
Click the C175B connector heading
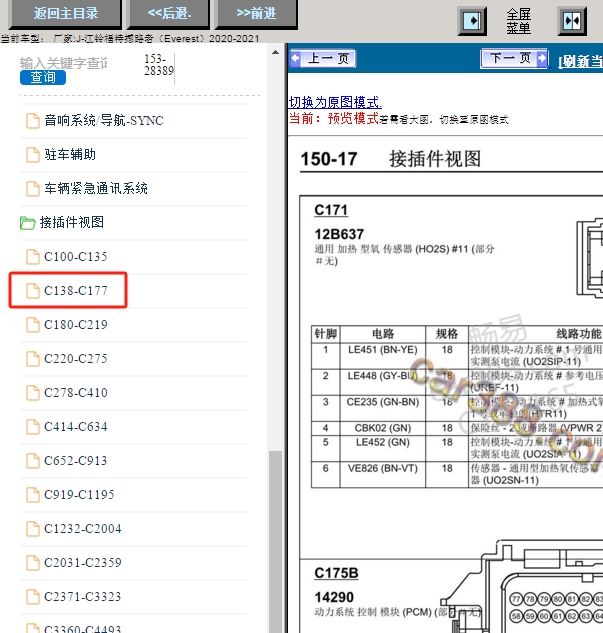[336, 573]
